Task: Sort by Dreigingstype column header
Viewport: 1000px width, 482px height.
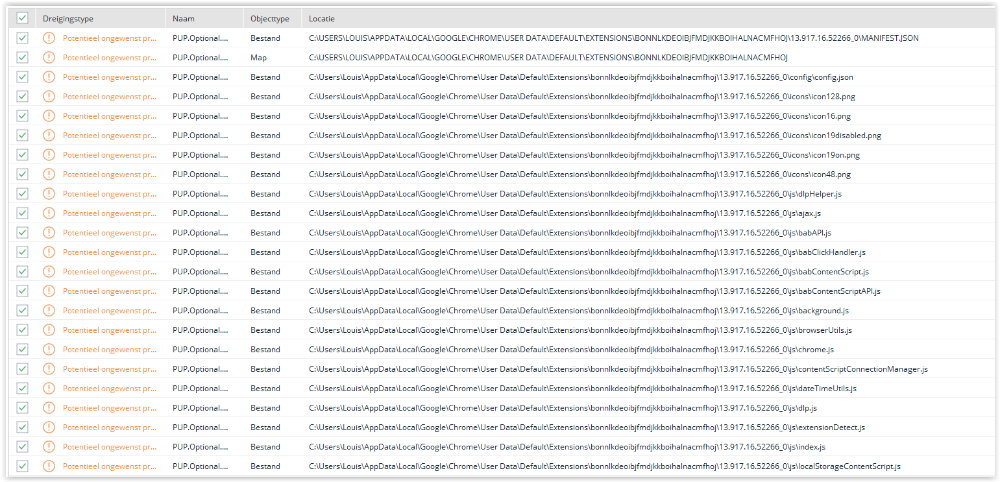Action: [x=68, y=19]
